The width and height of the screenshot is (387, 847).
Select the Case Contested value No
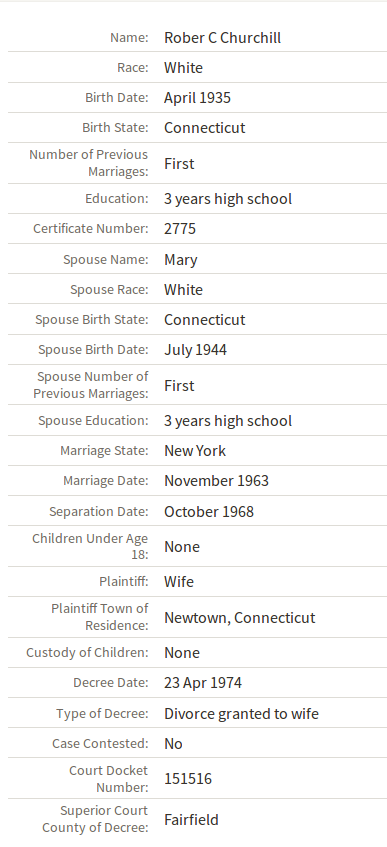(173, 744)
